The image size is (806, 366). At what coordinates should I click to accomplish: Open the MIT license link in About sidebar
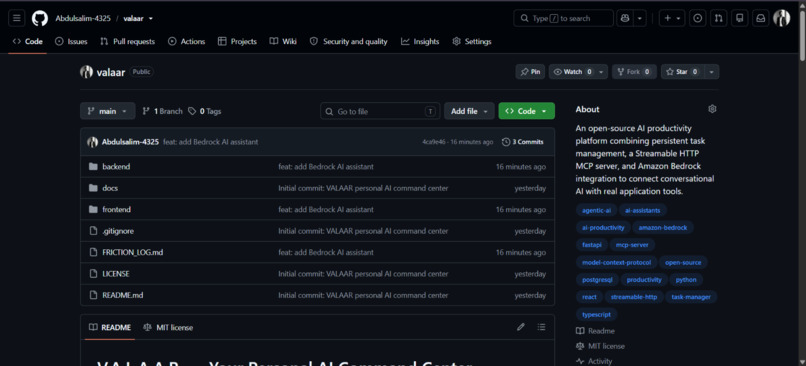[x=599, y=346]
